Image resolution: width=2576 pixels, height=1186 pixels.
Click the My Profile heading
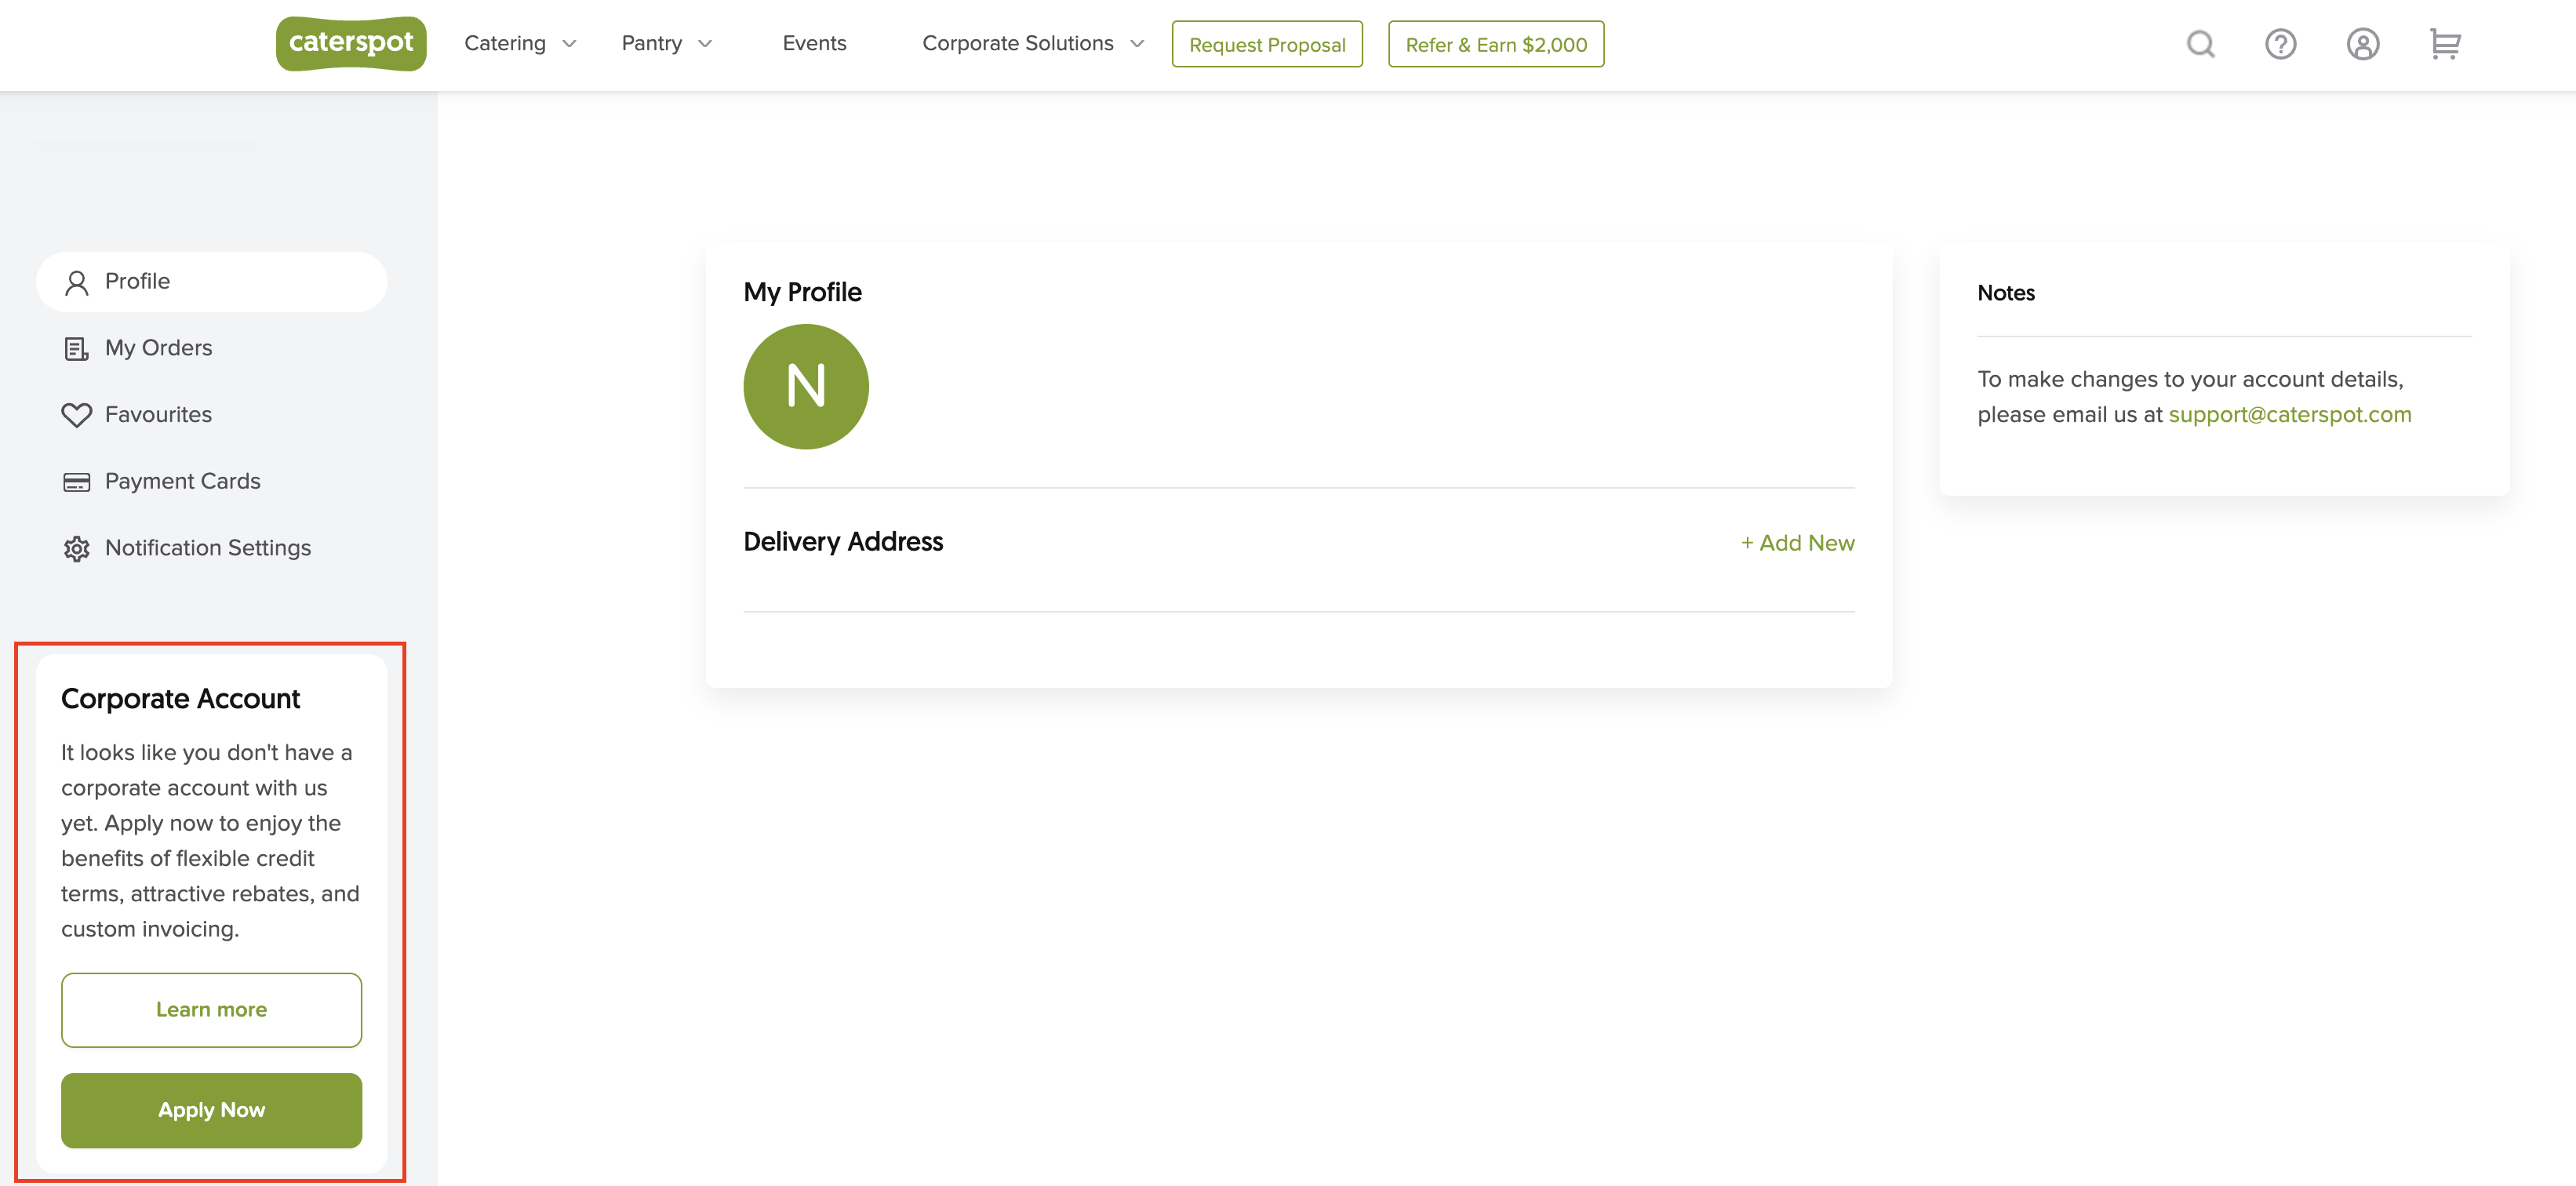pos(802,292)
